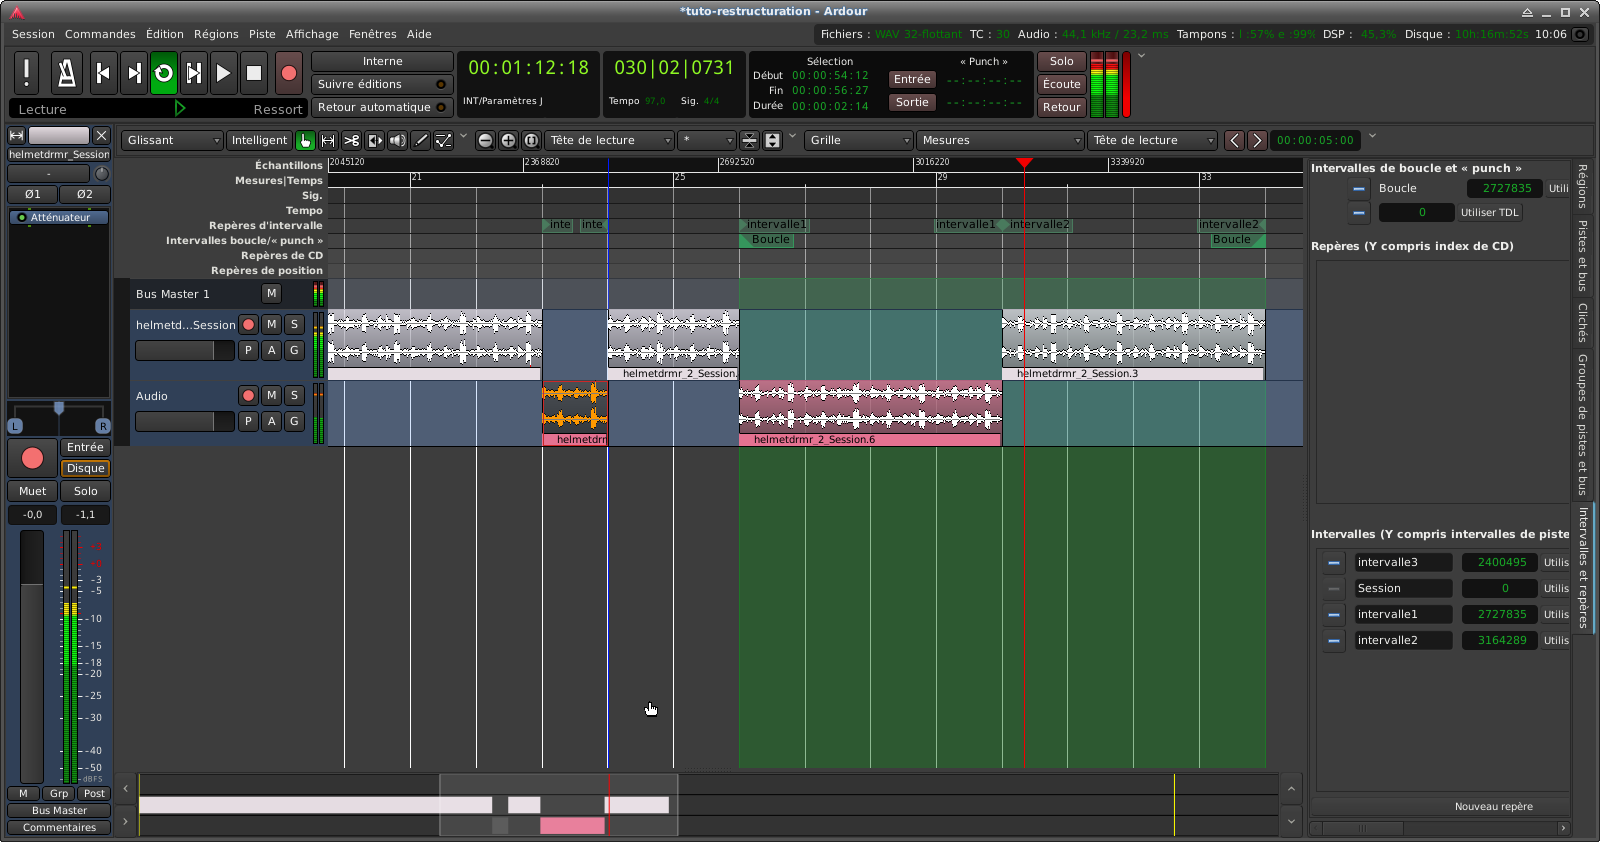This screenshot has height=842, width=1600.
Task: Select the draw pencil tool
Action: (x=421, y=141)
